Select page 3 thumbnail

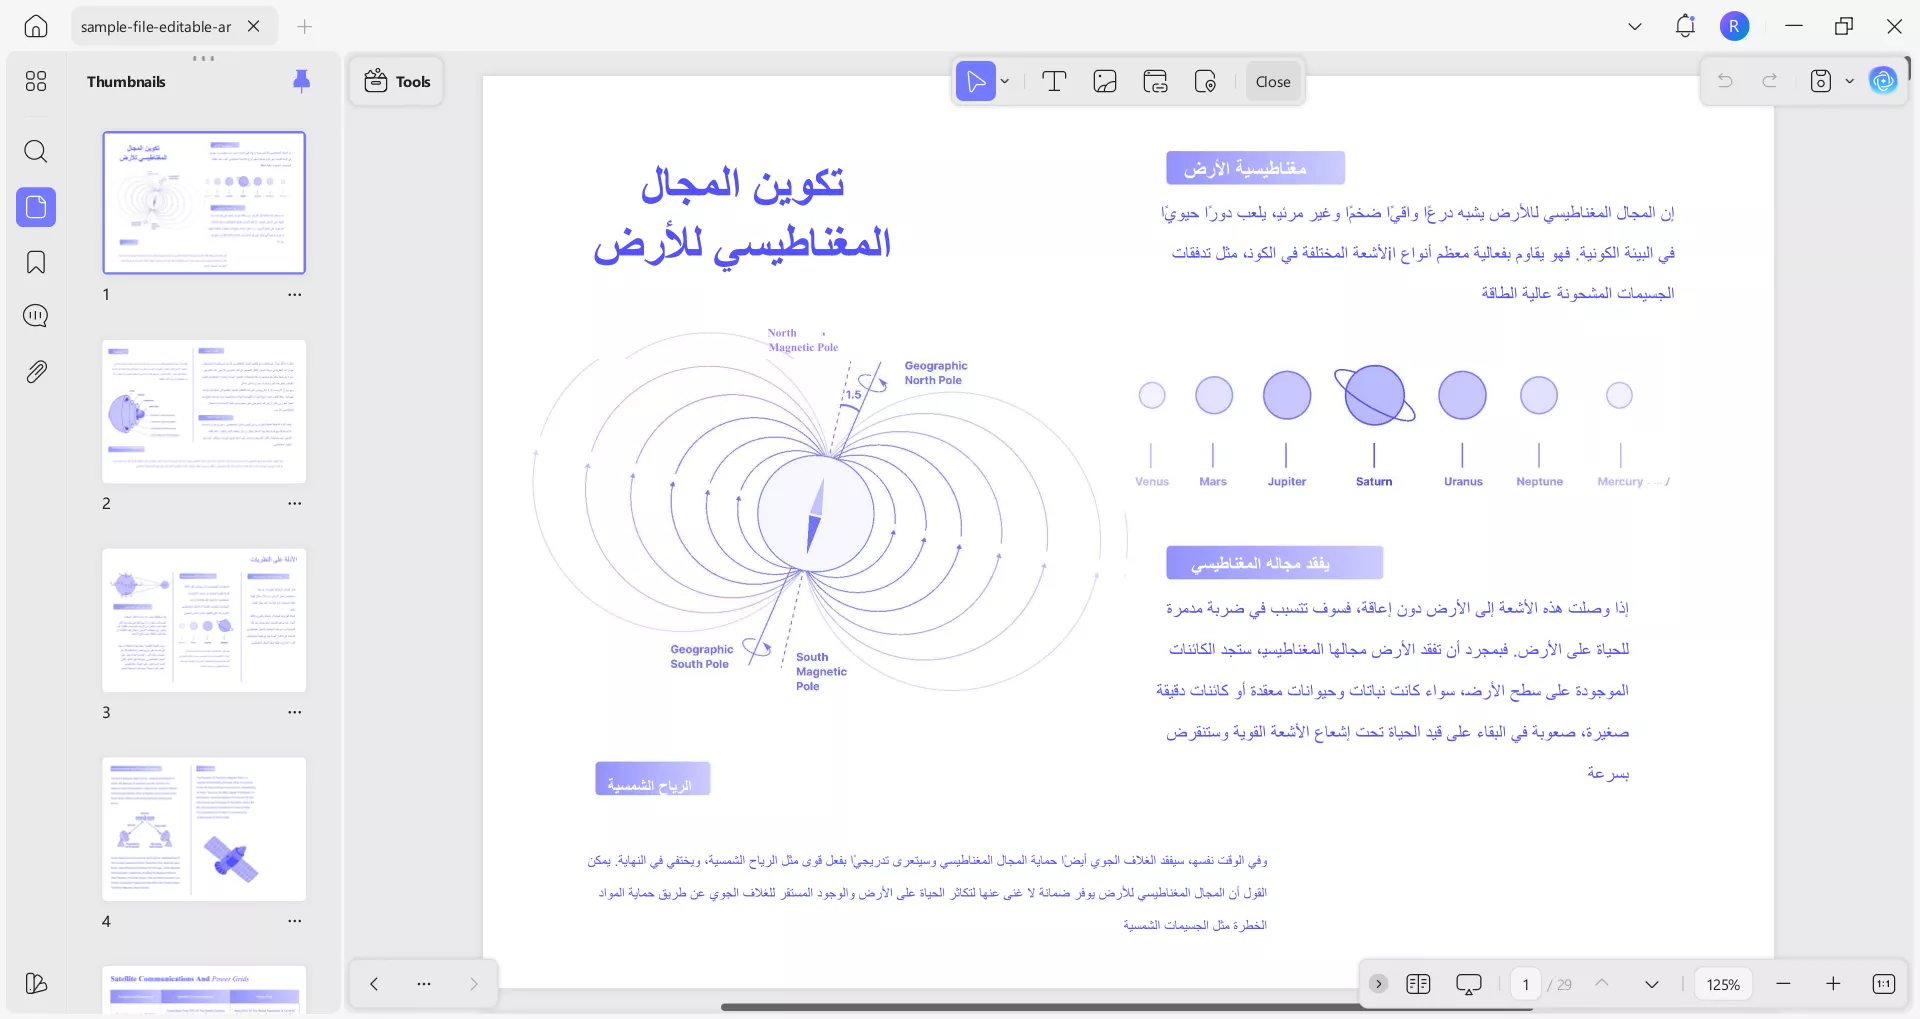point(204,620)
